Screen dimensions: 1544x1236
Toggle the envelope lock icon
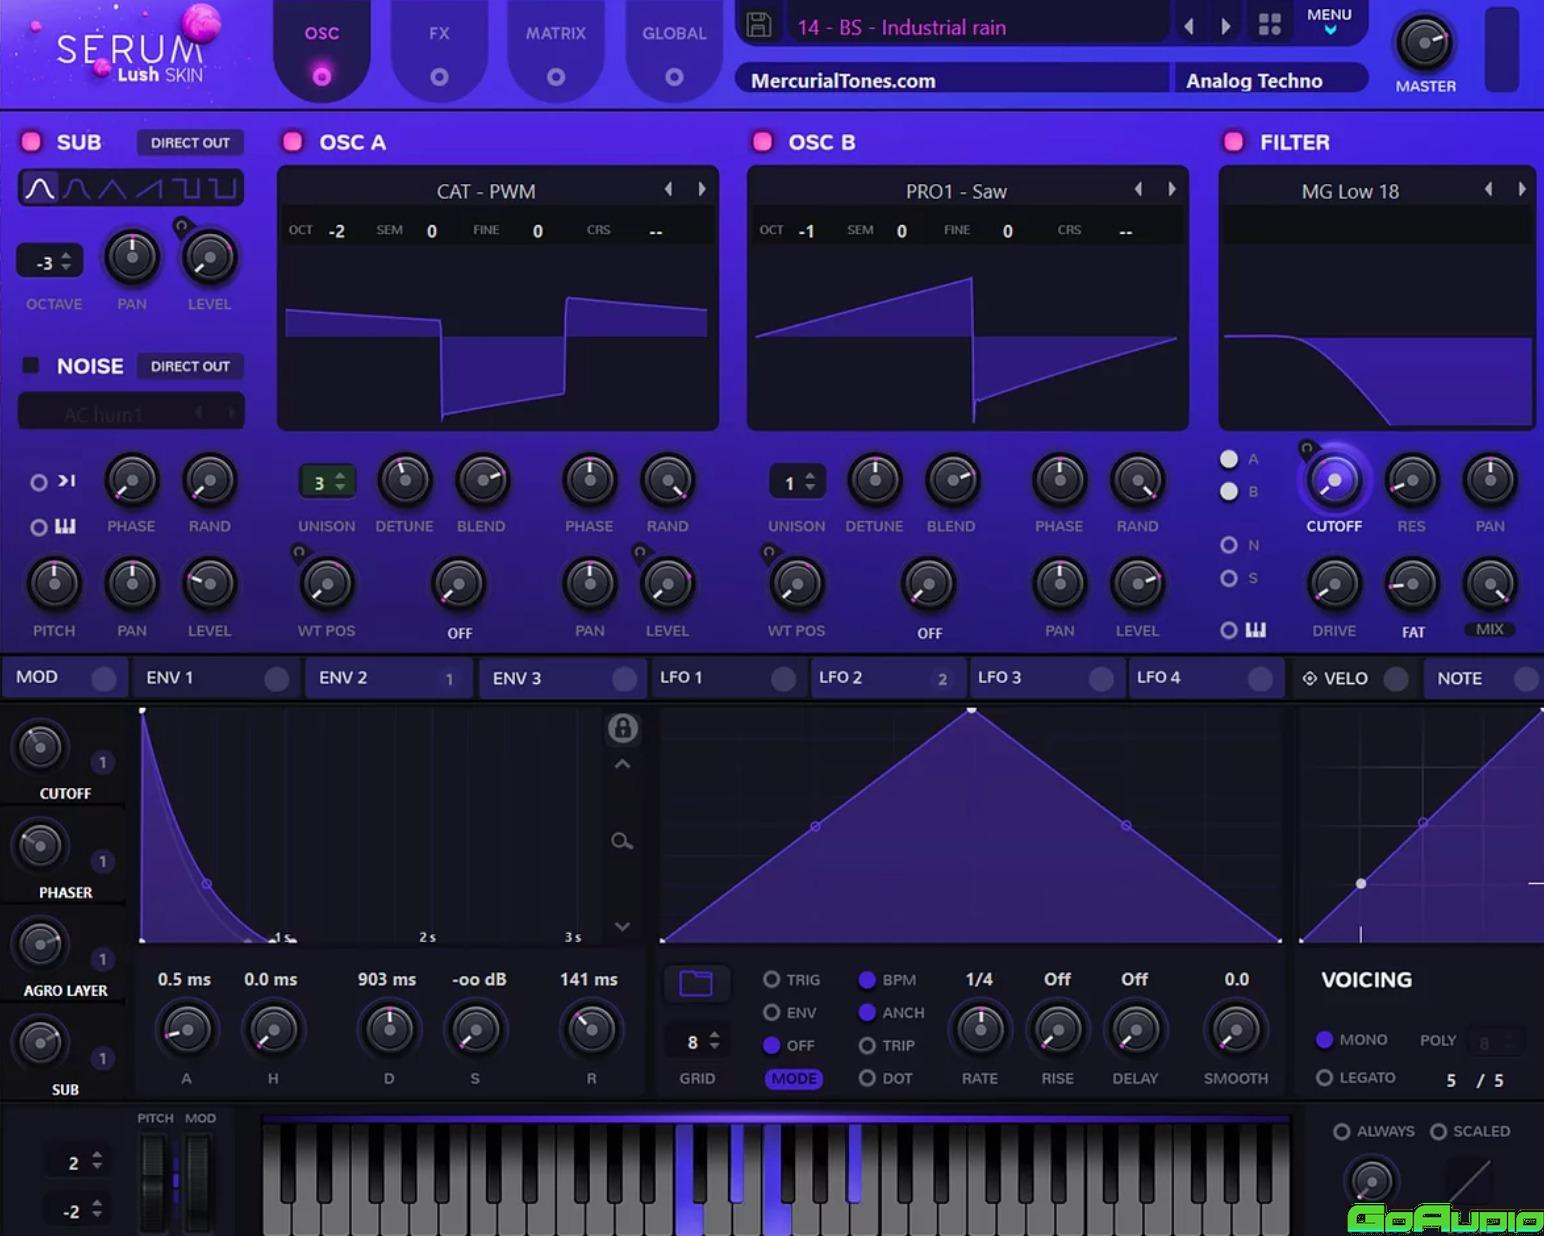coord(622,728)
